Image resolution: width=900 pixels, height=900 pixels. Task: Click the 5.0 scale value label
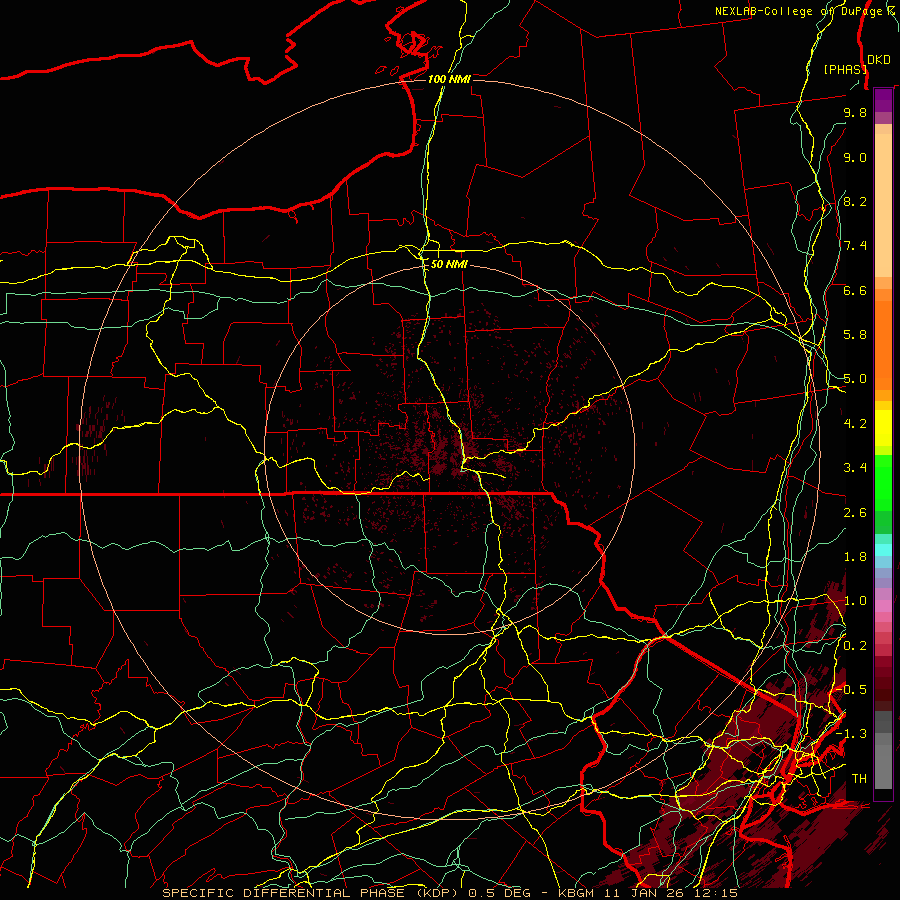tap(855, 379)
